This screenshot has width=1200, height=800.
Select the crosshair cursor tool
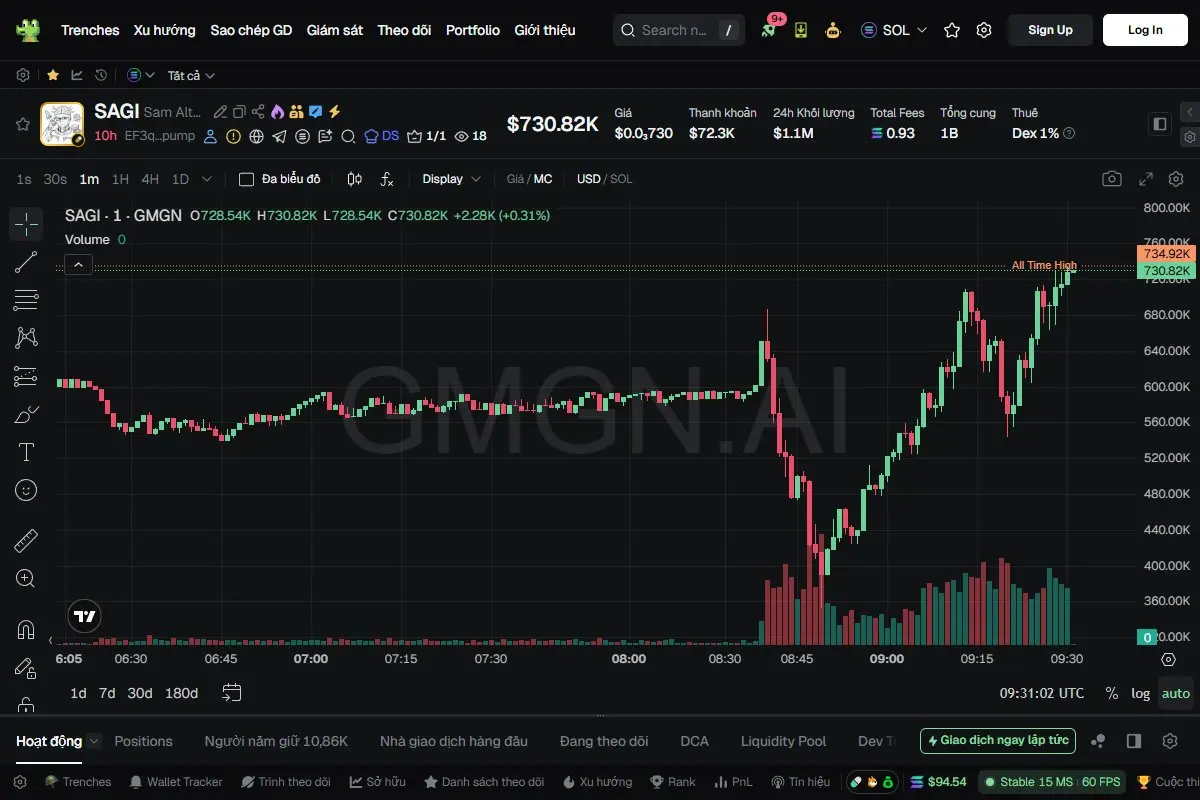(26, 224)
